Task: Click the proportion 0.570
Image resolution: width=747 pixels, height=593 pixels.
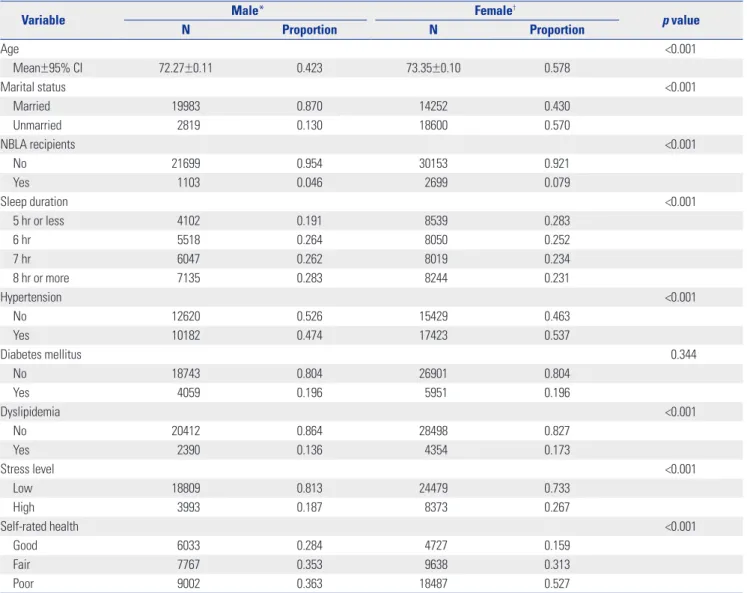Action: pos(557,125)
